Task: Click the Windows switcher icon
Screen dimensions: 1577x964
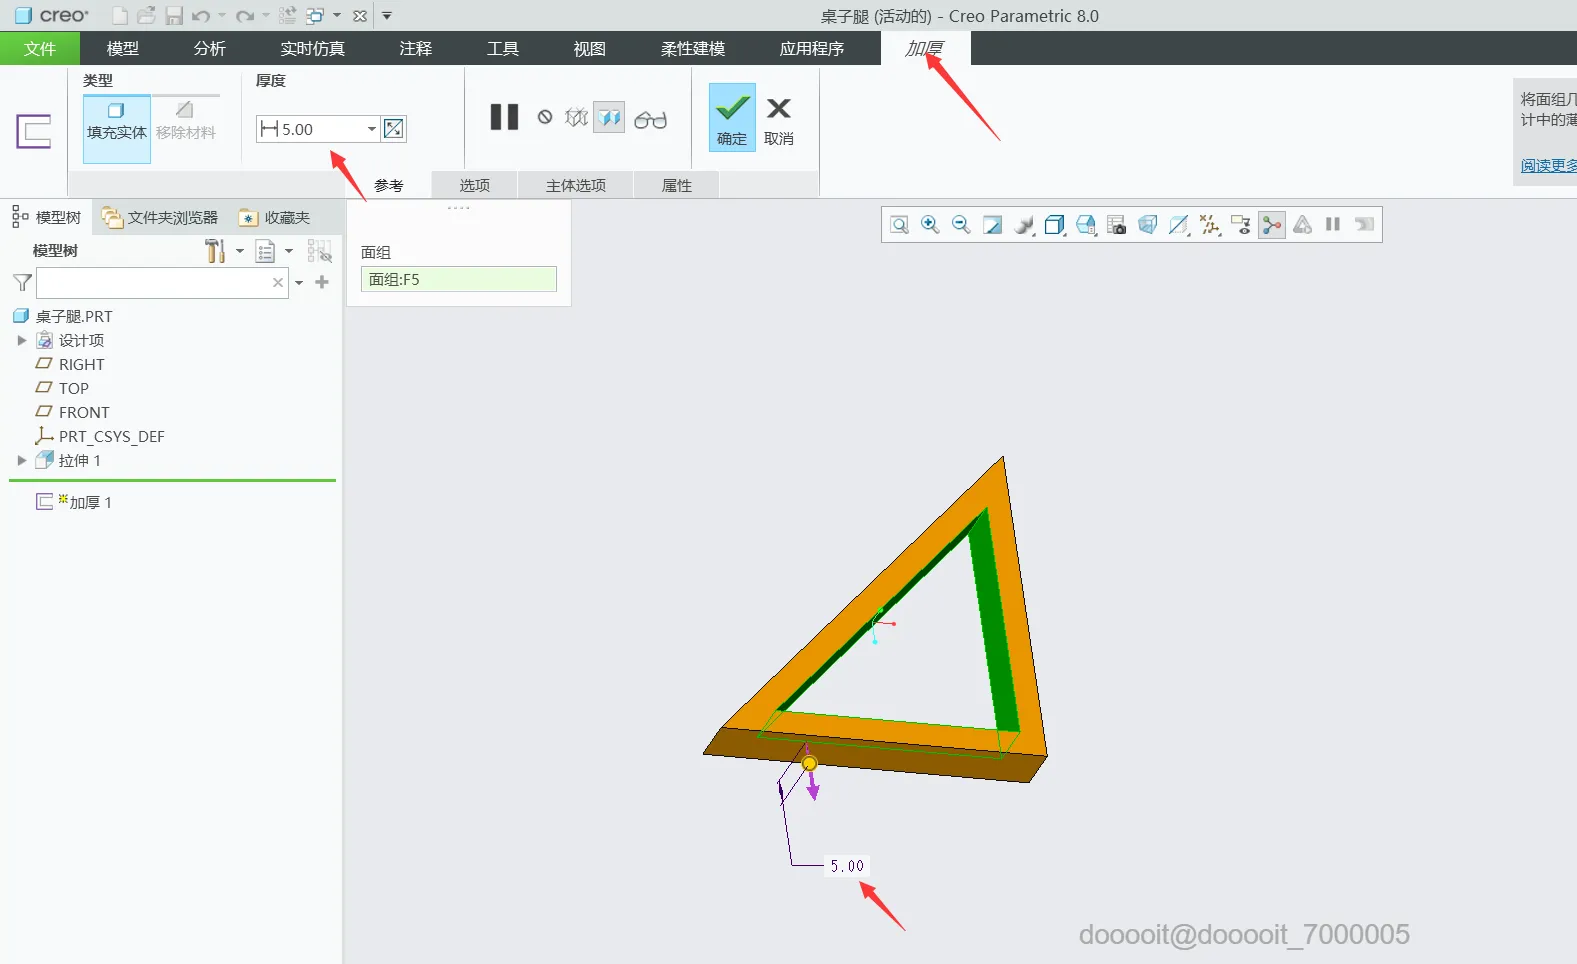Action: pyautogui.click(x=315, y=16)
